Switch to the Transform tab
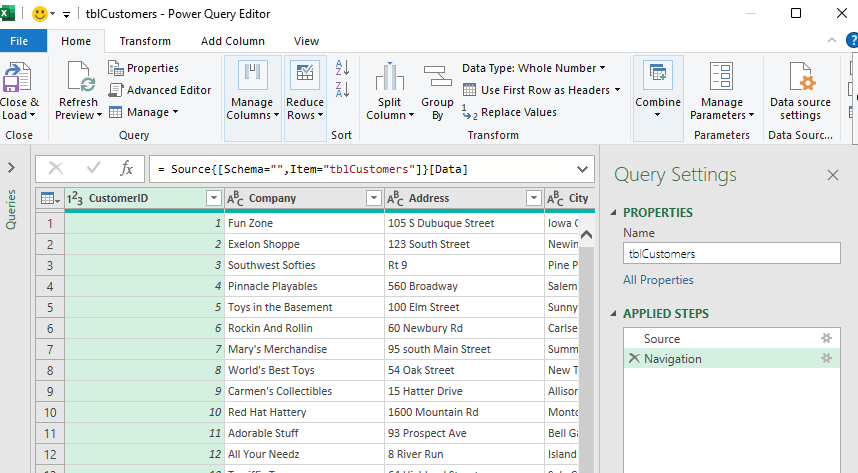 pyautogui.click(x=145, y=41)
